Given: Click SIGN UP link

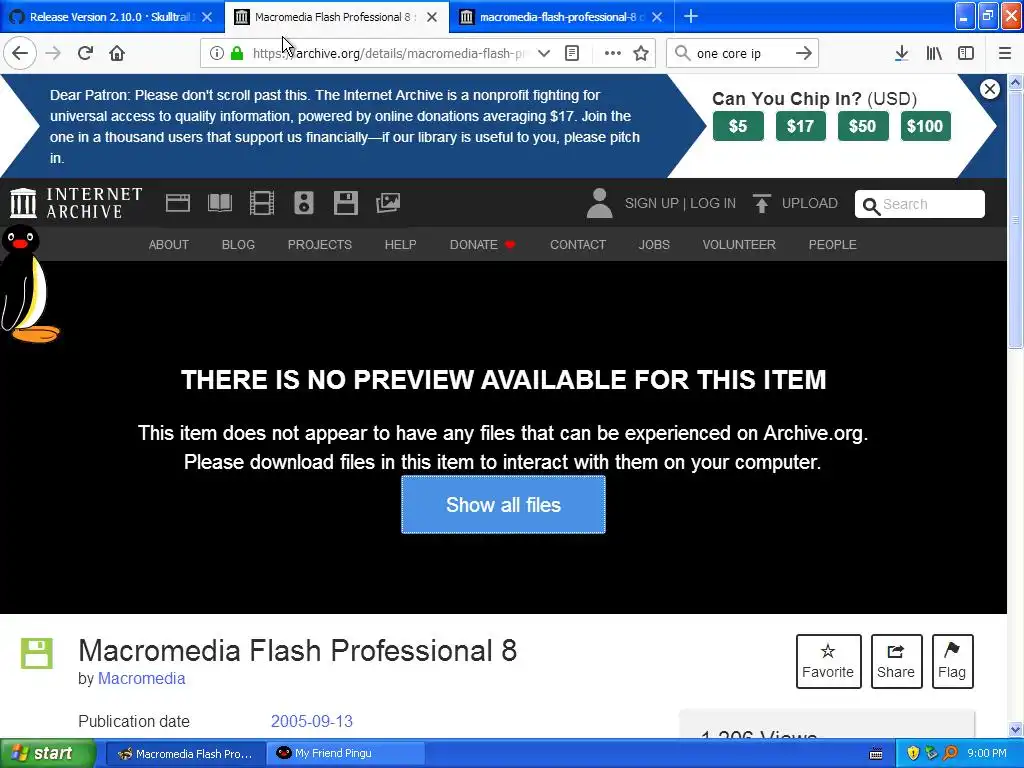Looking at the screenshot, I should [652, 203].
